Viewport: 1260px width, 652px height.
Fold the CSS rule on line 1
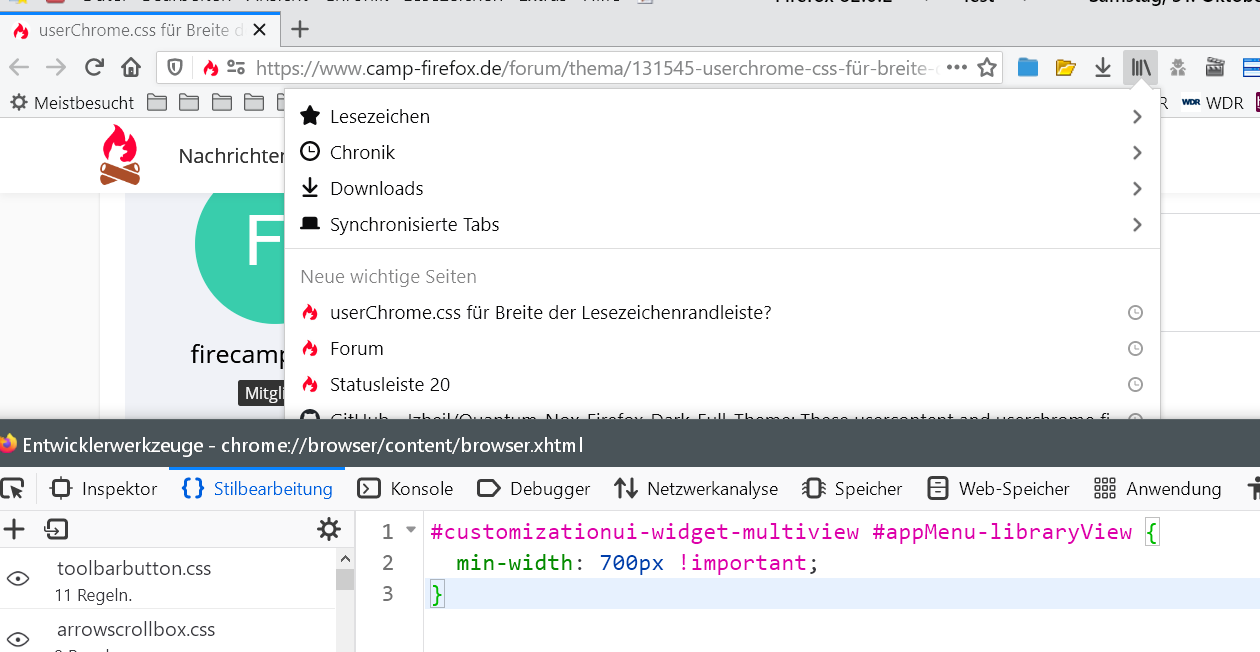coord(411,530)
